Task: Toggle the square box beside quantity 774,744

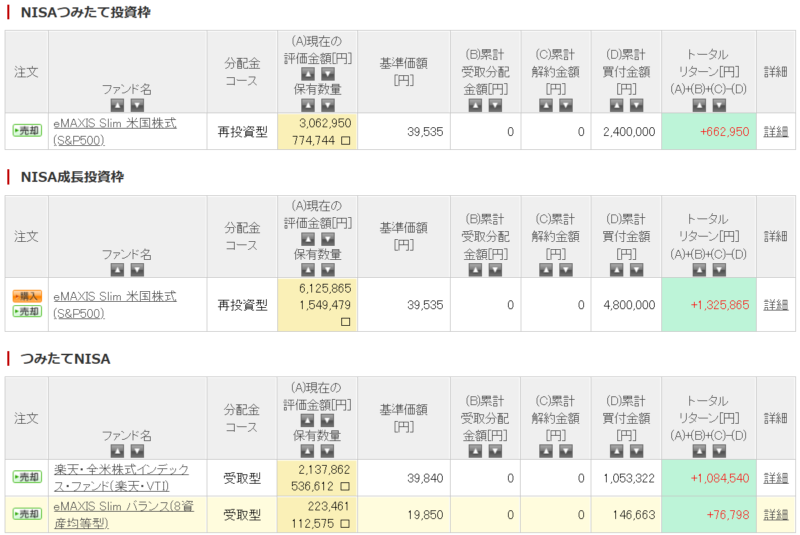Action: tap(345, 142)
